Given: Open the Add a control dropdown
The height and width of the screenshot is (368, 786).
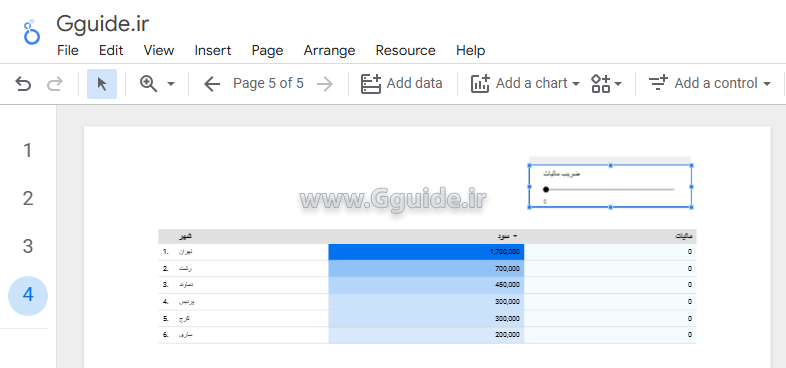Looking at the screenshot, I should point(709,83).
